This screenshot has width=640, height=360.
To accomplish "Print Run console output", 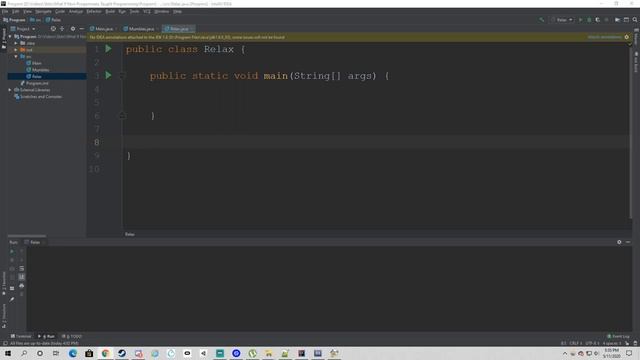I will pyautogui.click(x=22, y=286).
